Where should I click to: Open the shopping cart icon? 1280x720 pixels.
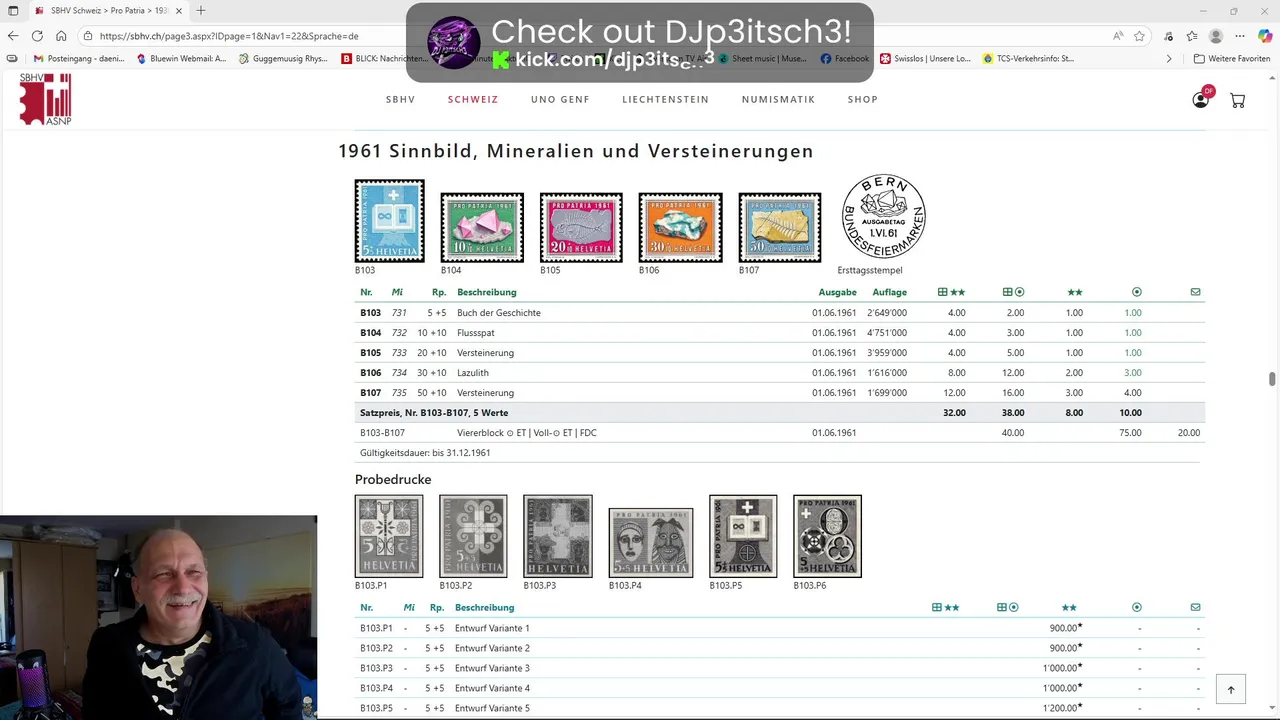pyautogui.click(x=1237, y=100)
